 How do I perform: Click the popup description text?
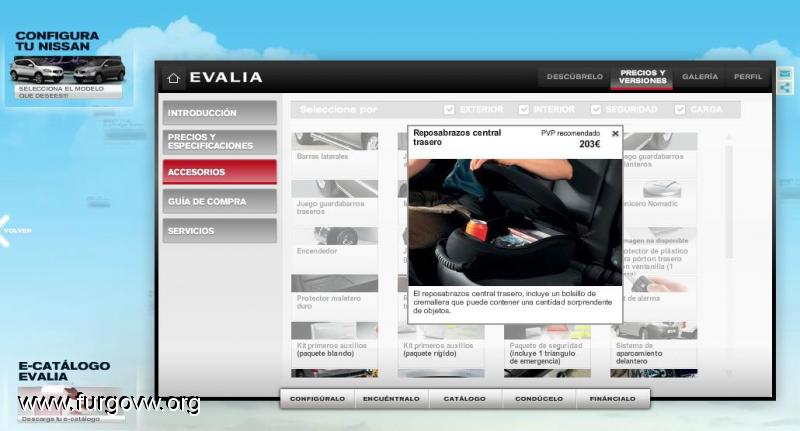pyautogui.click(x=512, y=302)
